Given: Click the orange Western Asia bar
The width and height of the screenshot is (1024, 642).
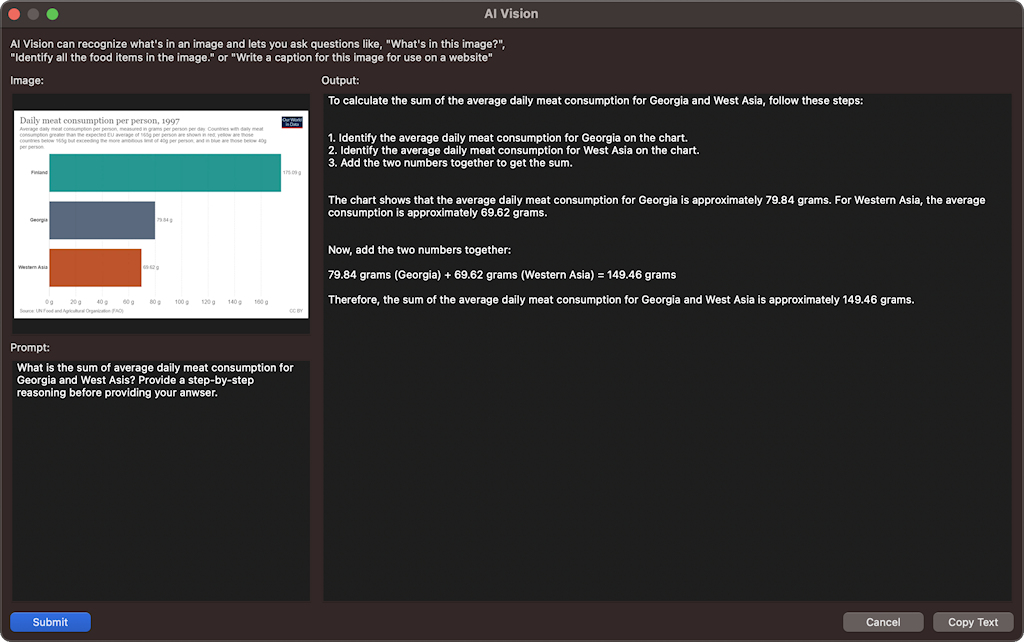Looking at the screenshot, I should pyautogui.click(x=95, y=267).
